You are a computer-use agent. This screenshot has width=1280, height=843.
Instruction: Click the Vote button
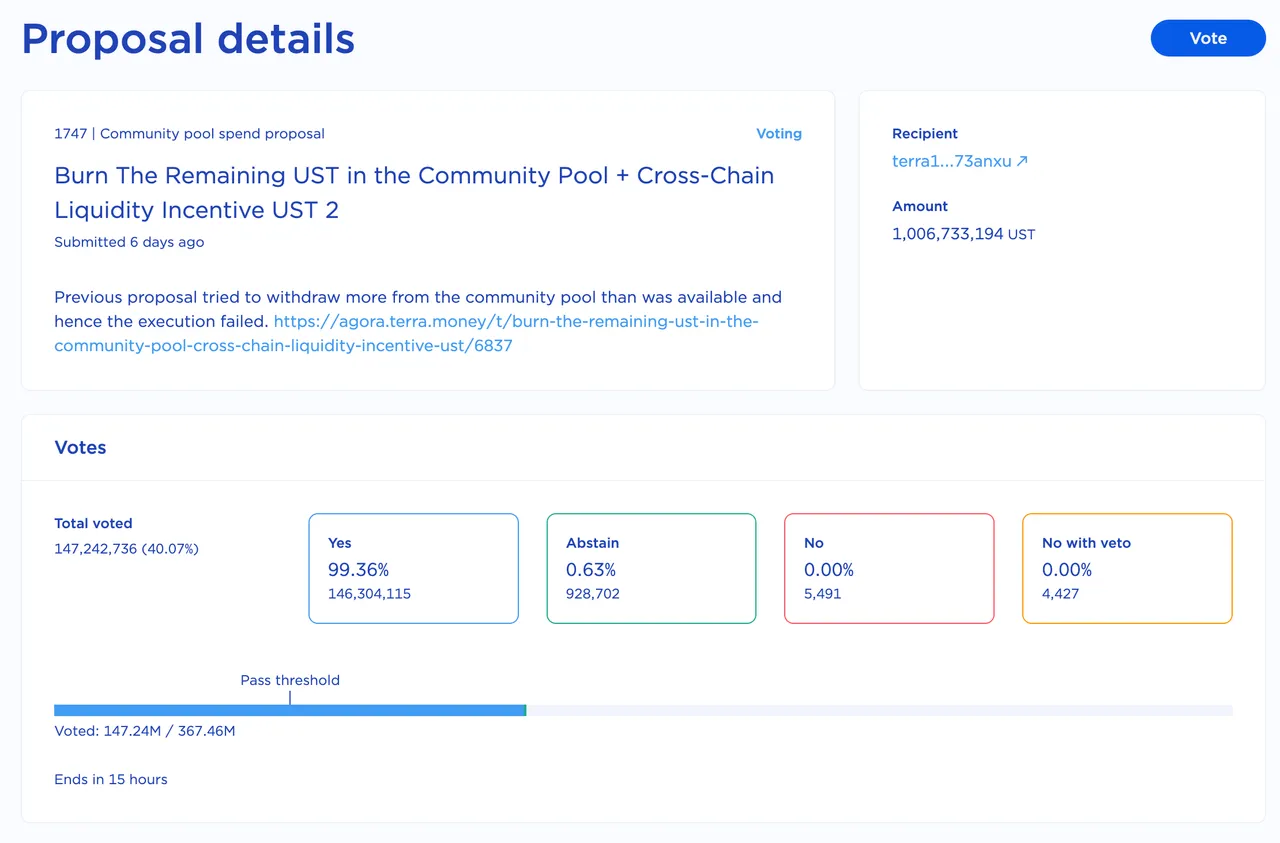tap(1208, 38)
